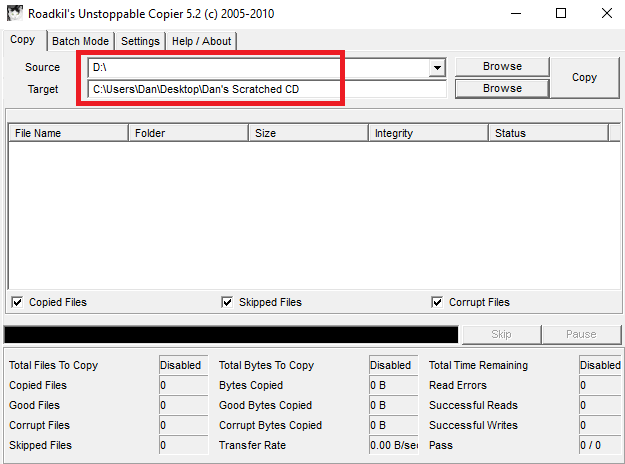Toggle the Copied Files checkbox

[17, 302]
